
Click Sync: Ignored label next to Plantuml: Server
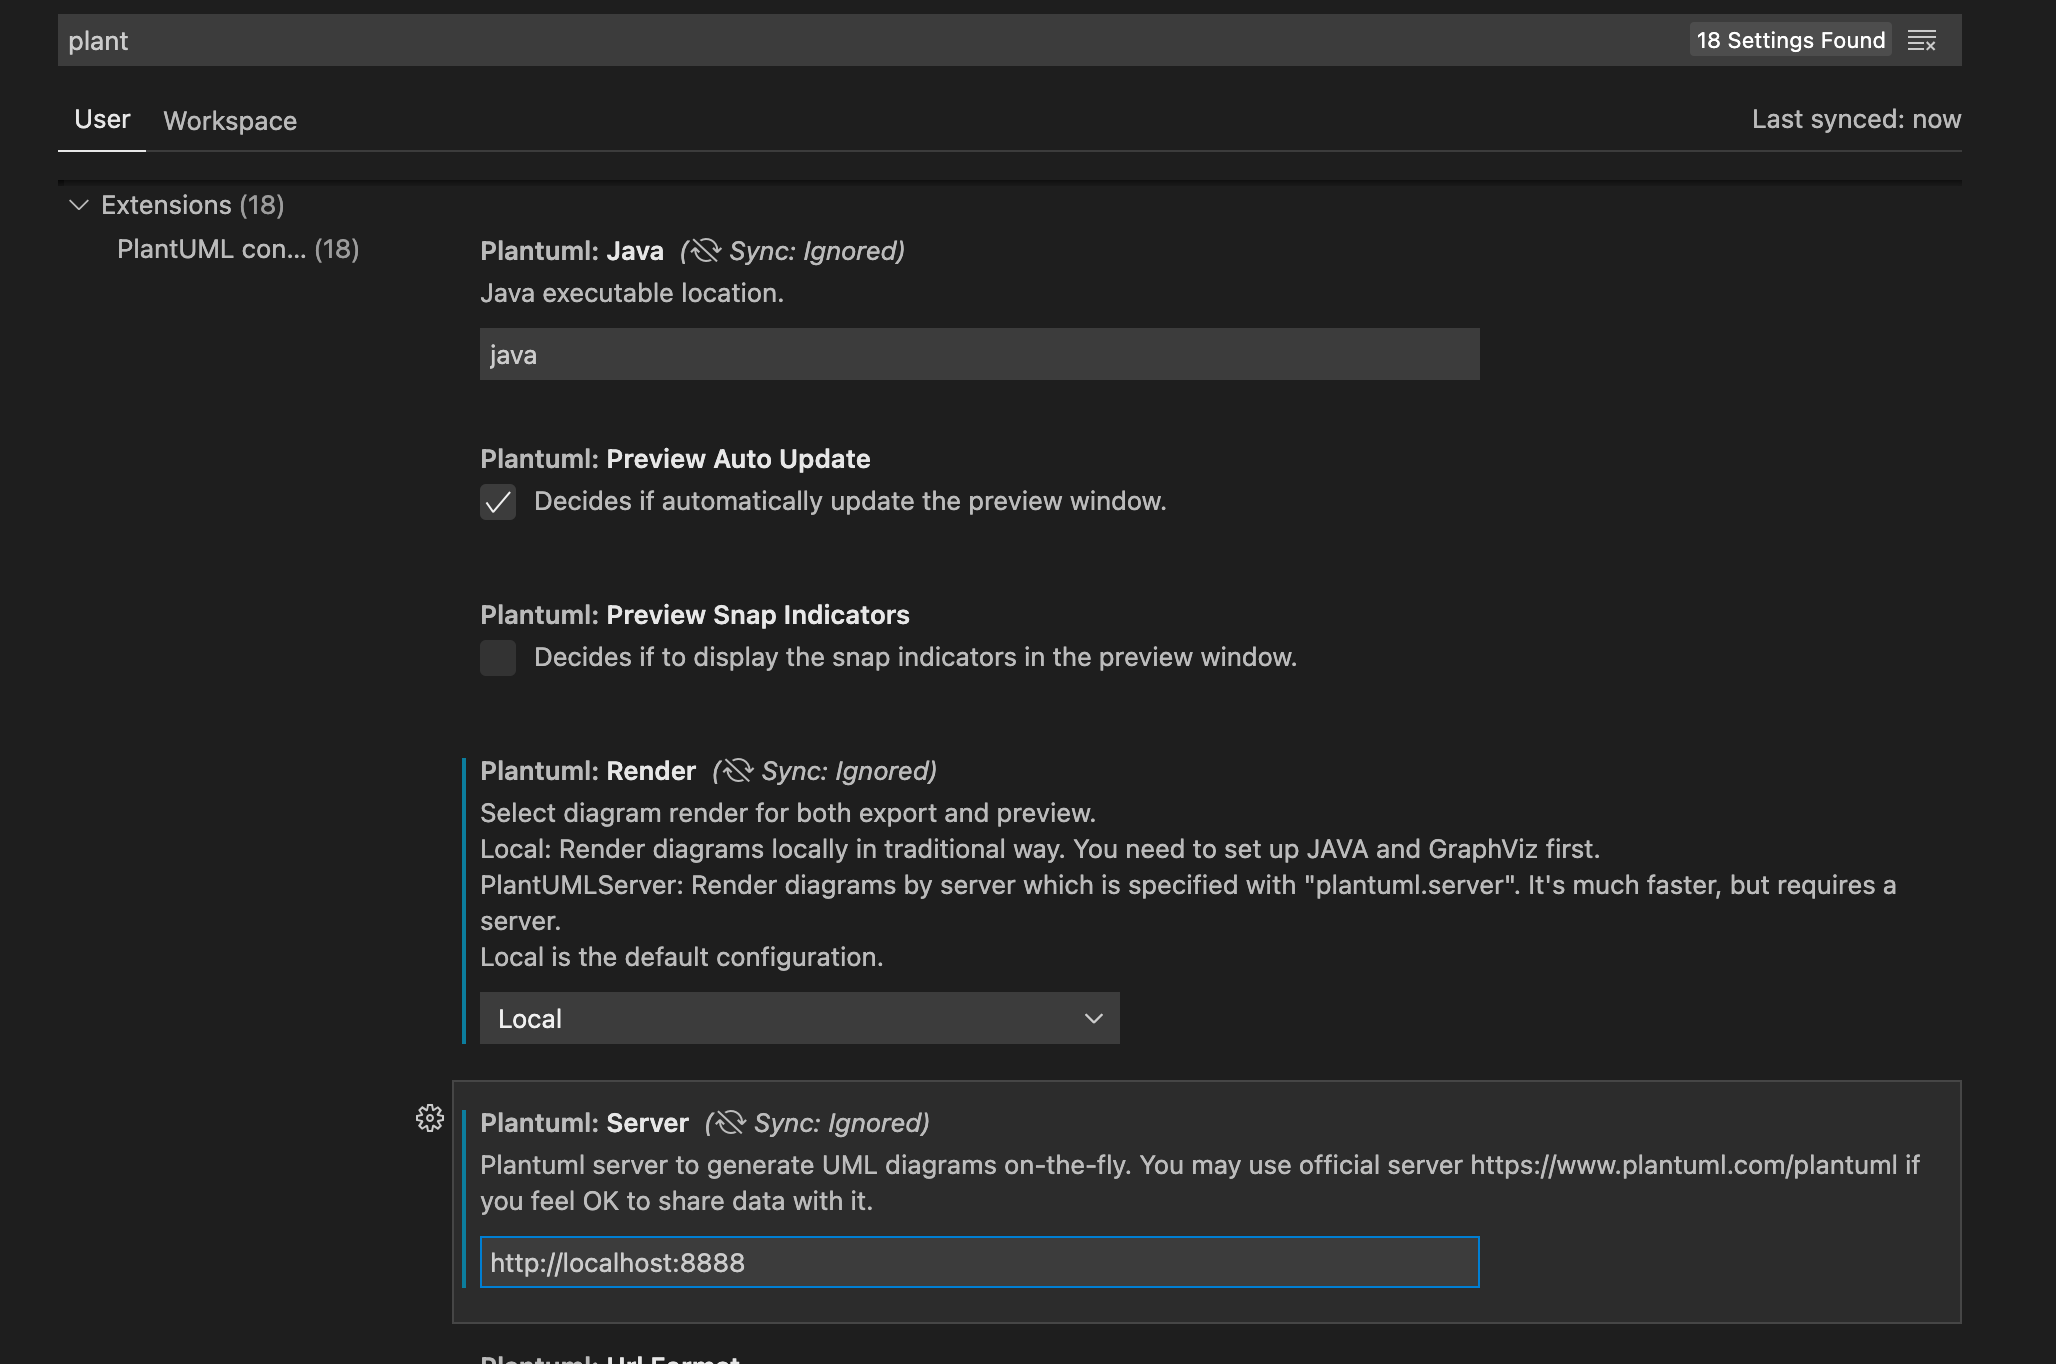coord(841,1123)
